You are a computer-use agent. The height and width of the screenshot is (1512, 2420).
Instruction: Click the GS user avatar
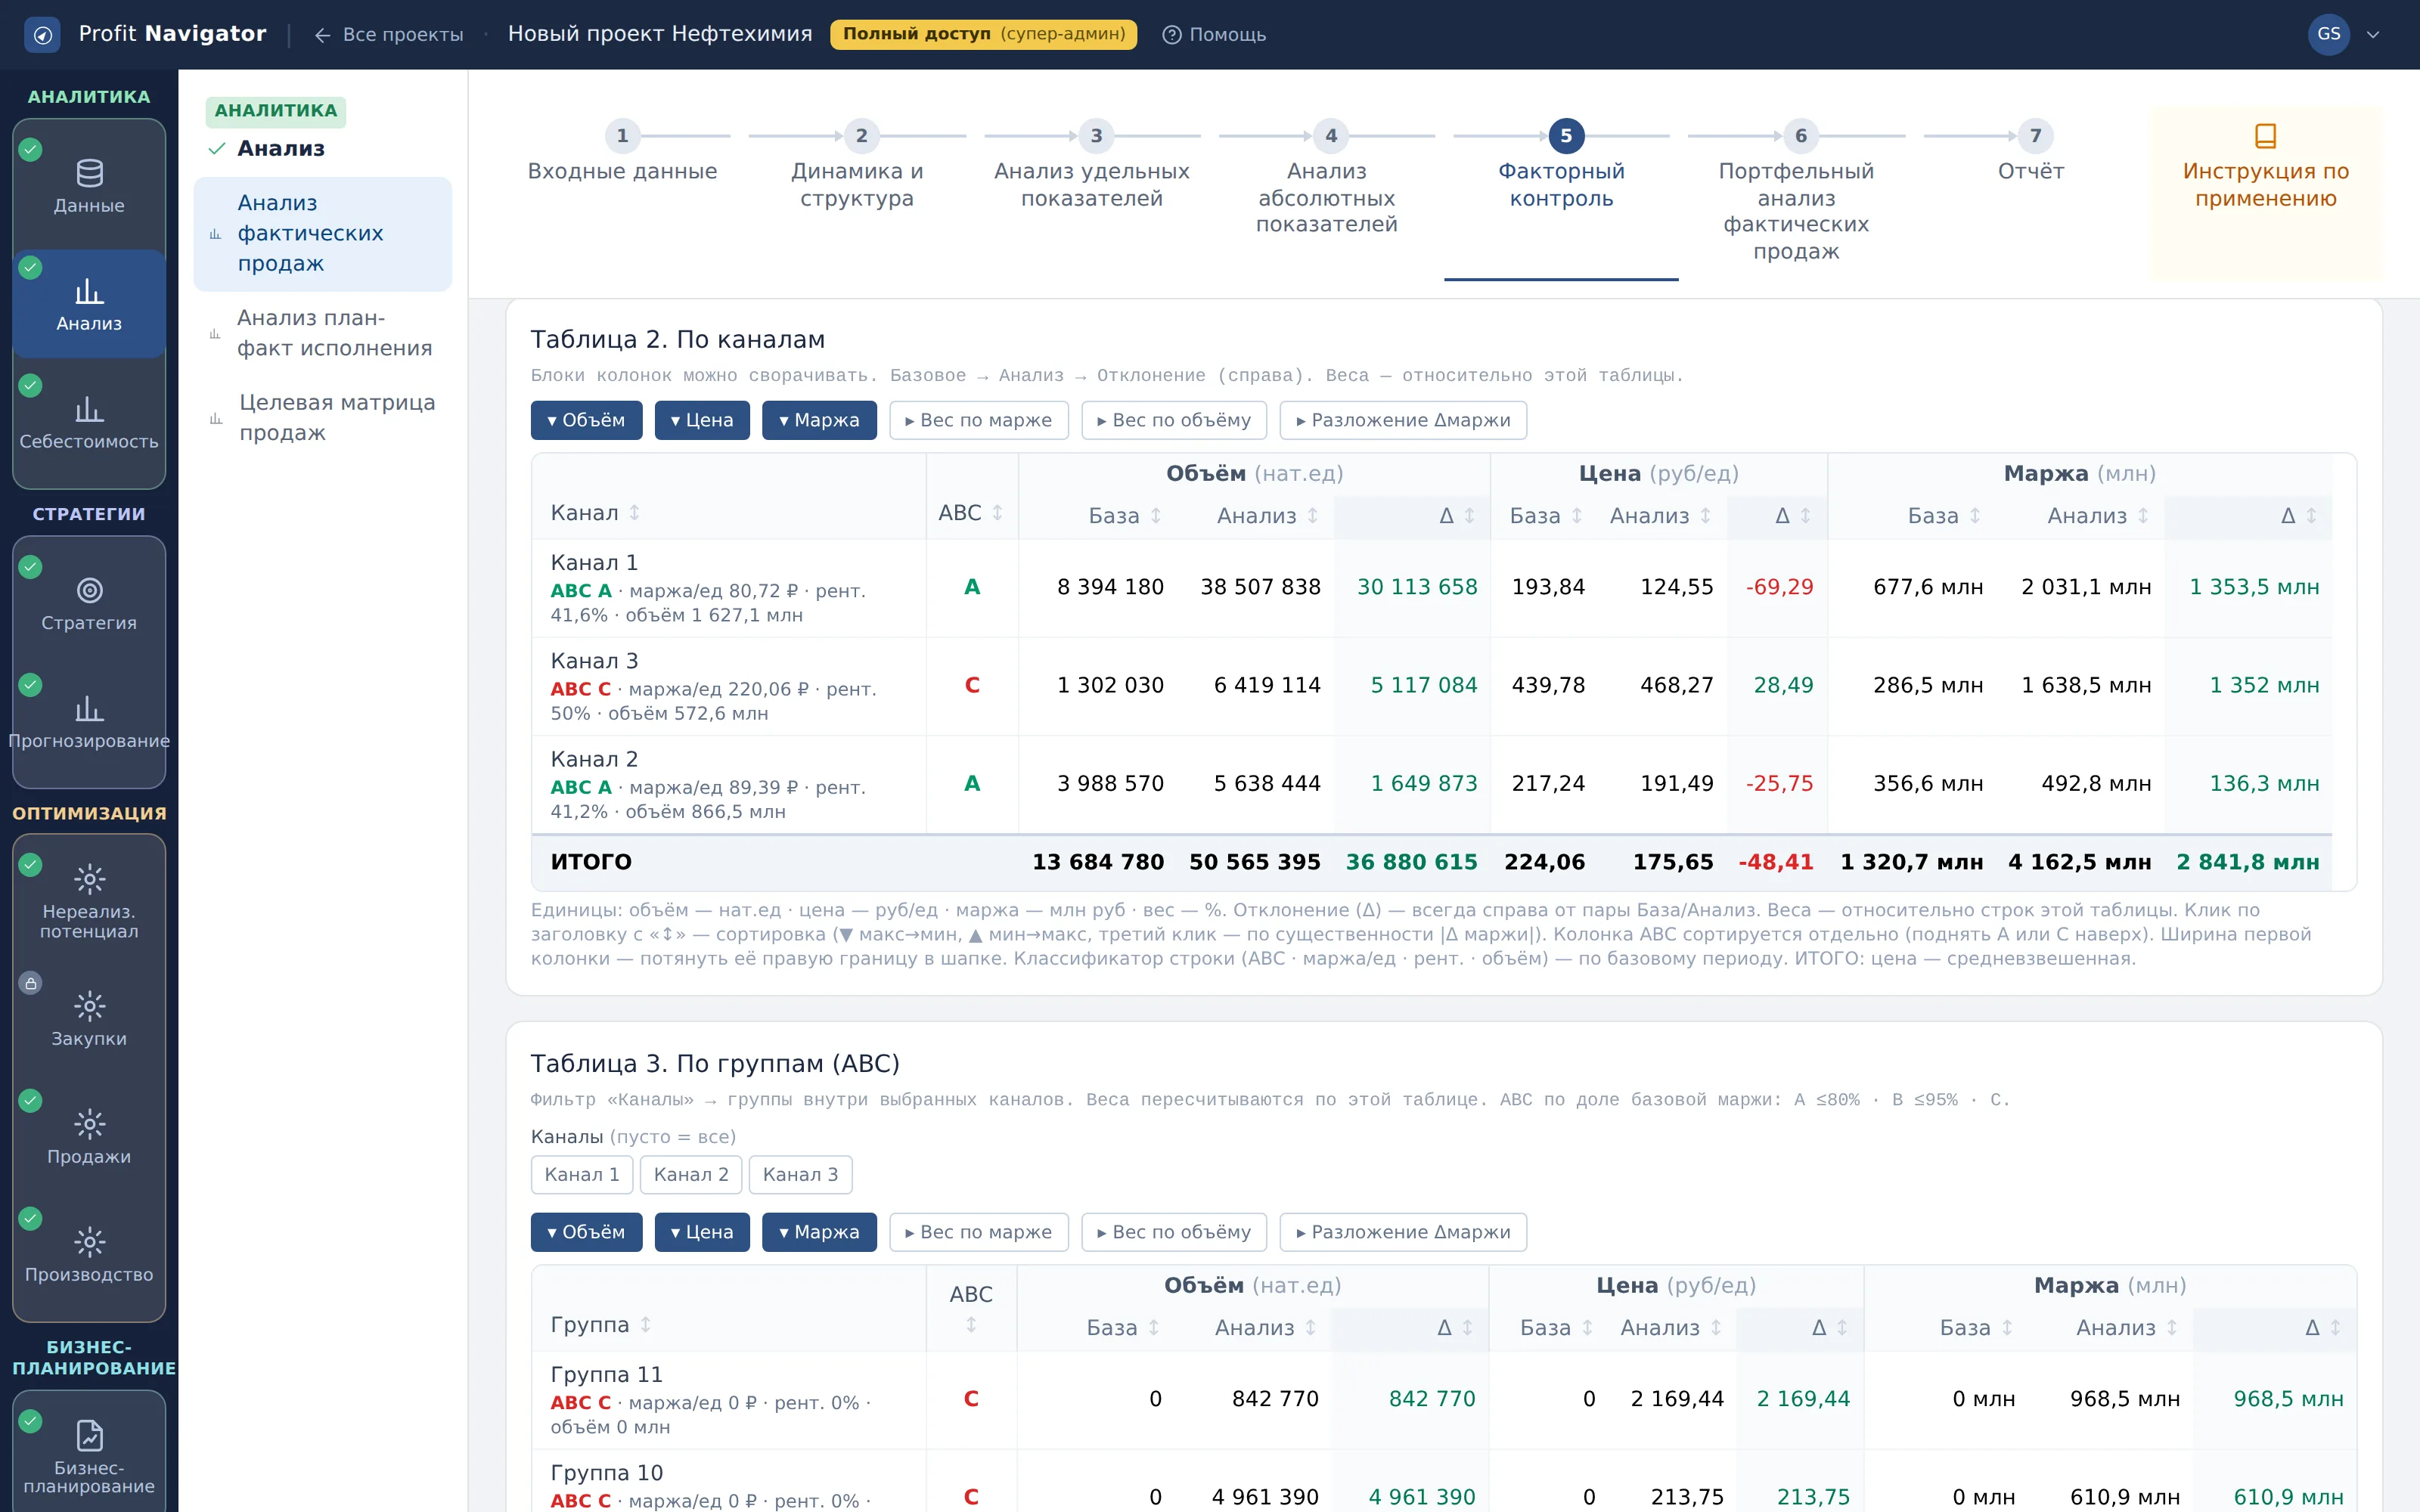click(x=2328, y=34)
